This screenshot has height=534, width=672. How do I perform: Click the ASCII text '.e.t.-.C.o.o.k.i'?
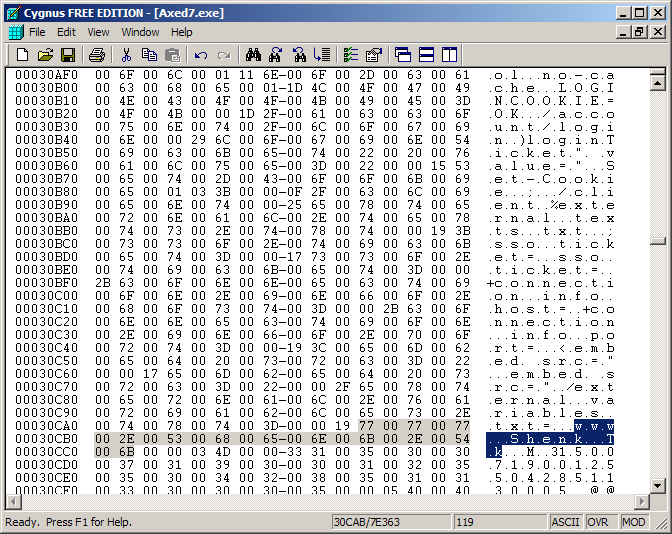point(551,179)
